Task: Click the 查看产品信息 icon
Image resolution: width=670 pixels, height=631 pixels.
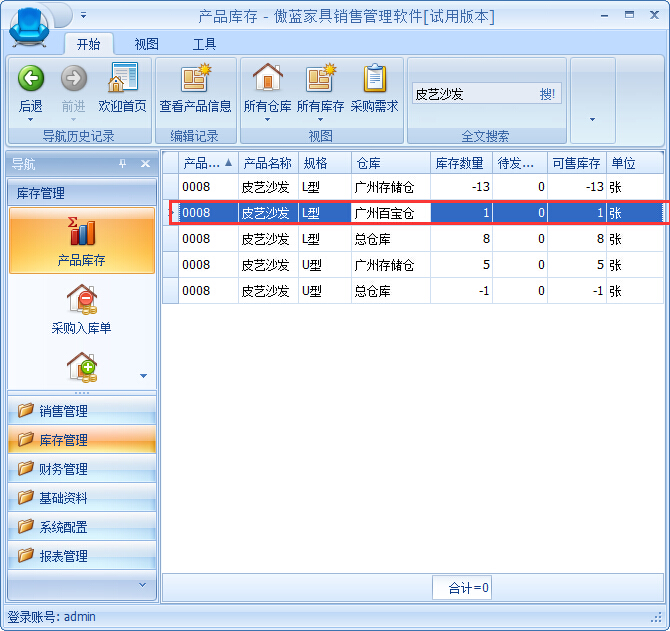Action: [195, 80]
